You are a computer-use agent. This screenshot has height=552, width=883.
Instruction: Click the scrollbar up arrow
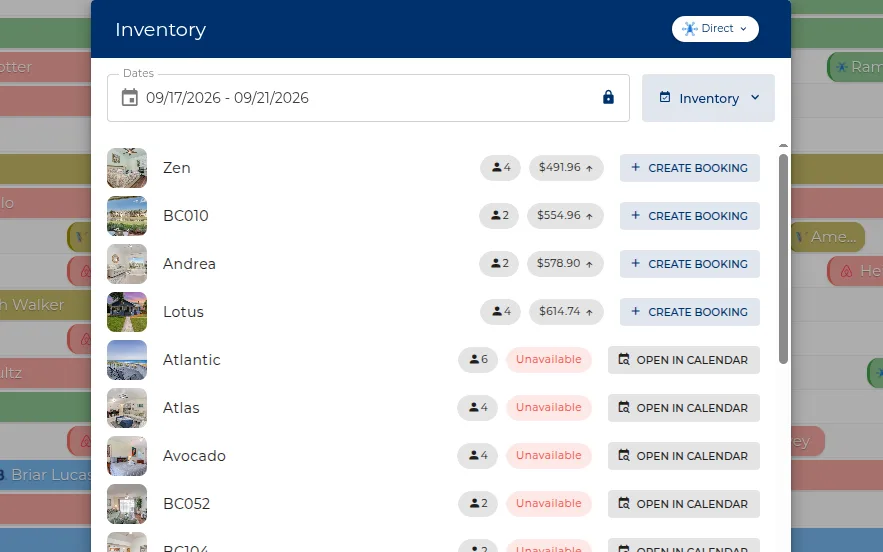click(783, 146)
